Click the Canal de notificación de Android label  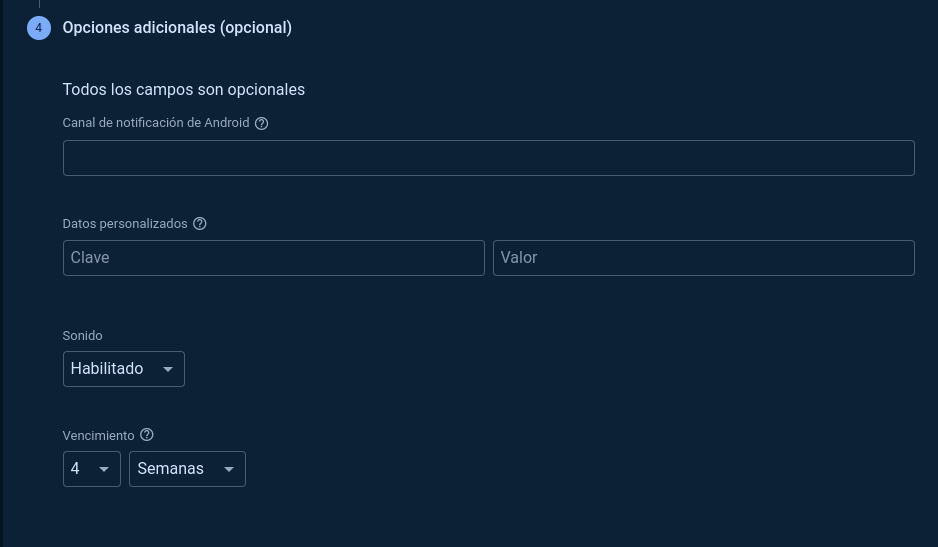pos(155,123)
